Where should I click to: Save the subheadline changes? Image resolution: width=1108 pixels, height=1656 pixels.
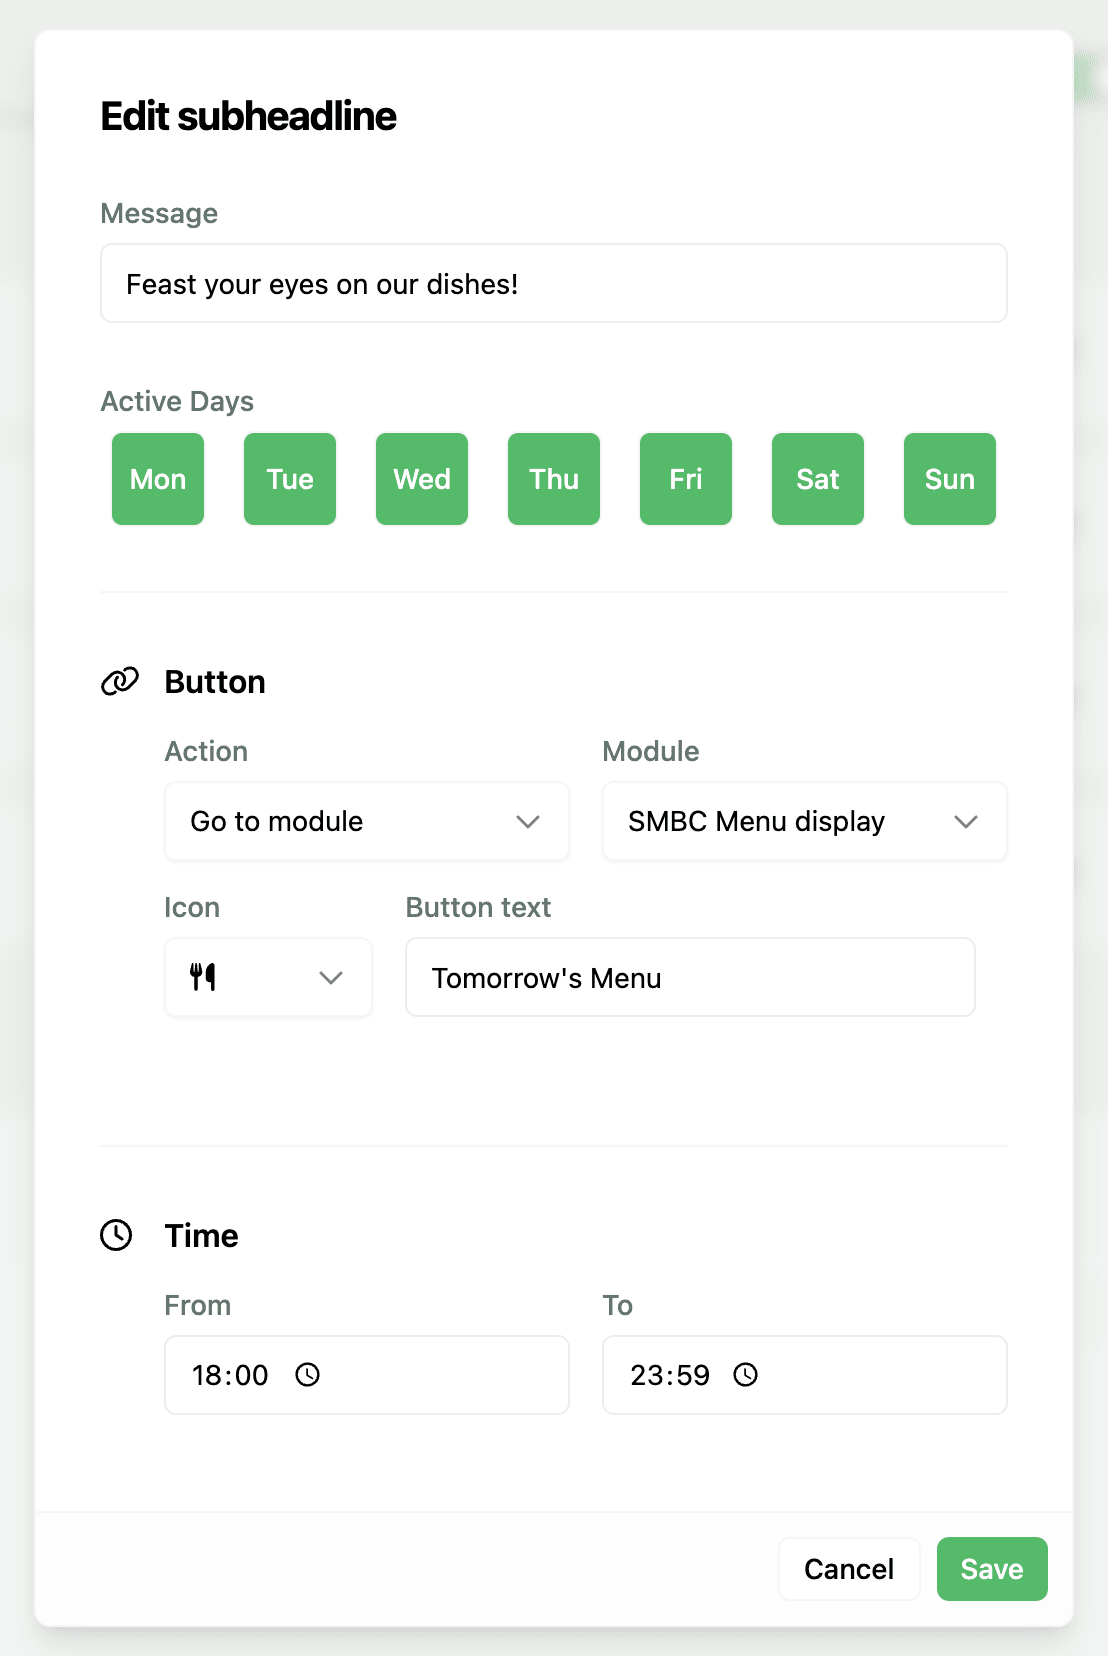click(991, 1569)
